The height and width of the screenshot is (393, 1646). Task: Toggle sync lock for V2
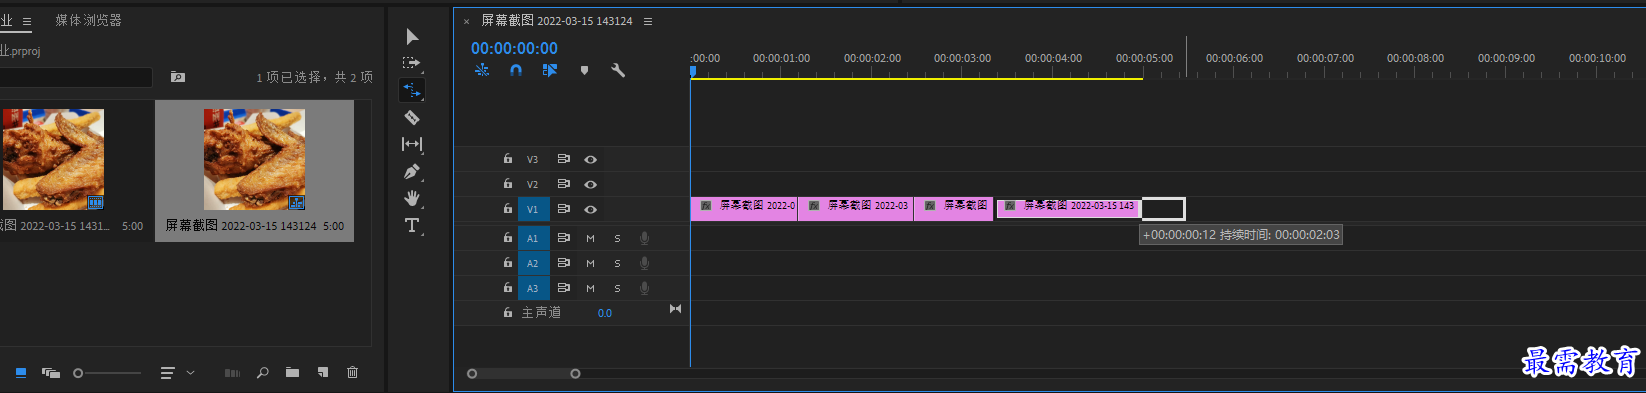[x=564, y=184]
